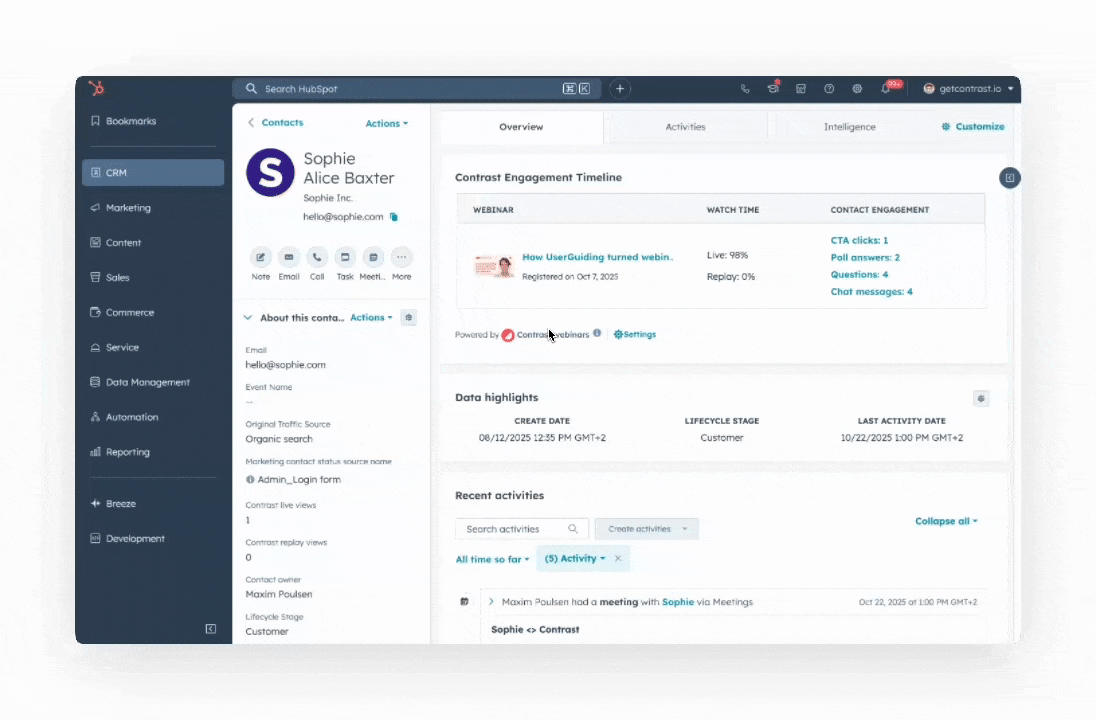Create a Note for Sophie
Screen dimensions: 1096x720
coord(260,257)
